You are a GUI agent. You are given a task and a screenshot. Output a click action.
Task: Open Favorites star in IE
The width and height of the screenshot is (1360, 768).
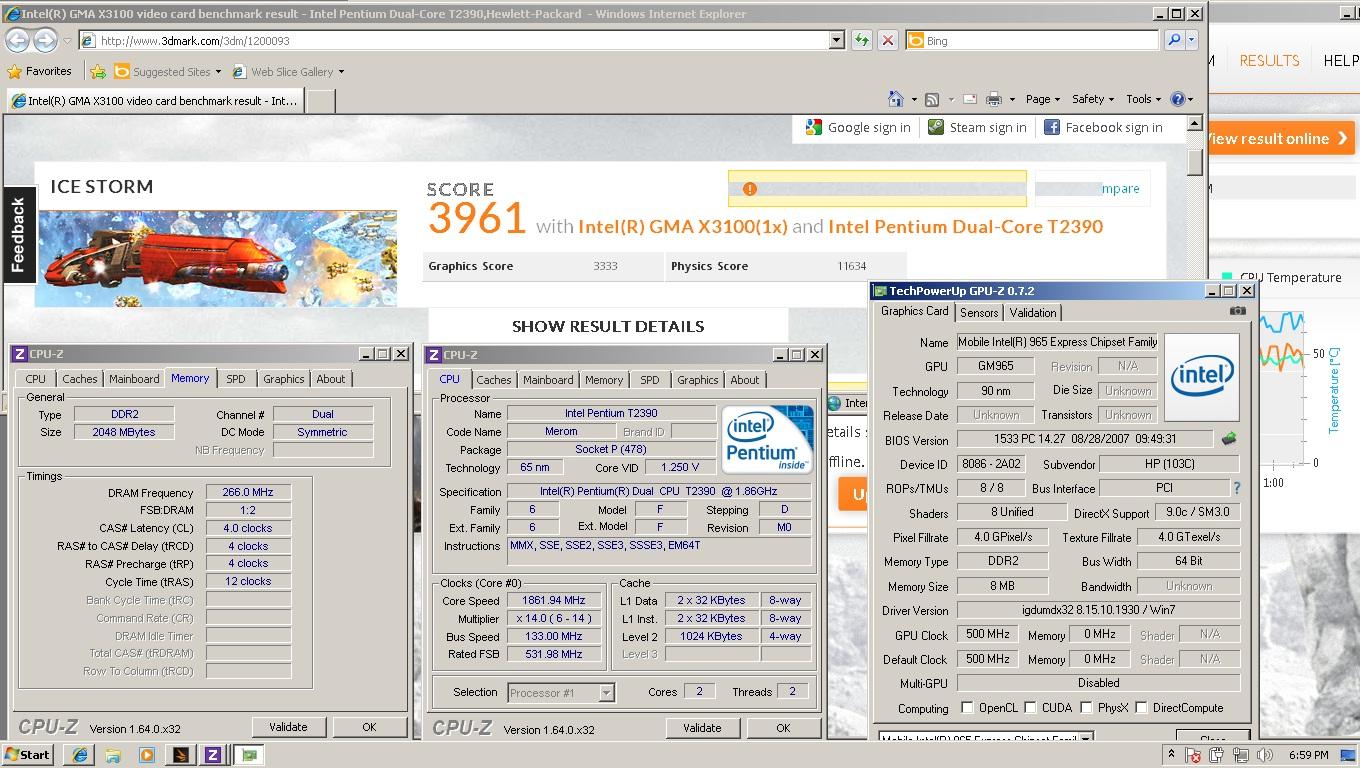click(39, 71)
